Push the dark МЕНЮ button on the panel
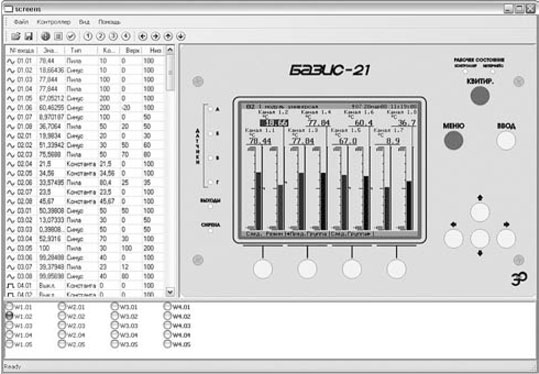The image size is (539, 374). (453, 140)
